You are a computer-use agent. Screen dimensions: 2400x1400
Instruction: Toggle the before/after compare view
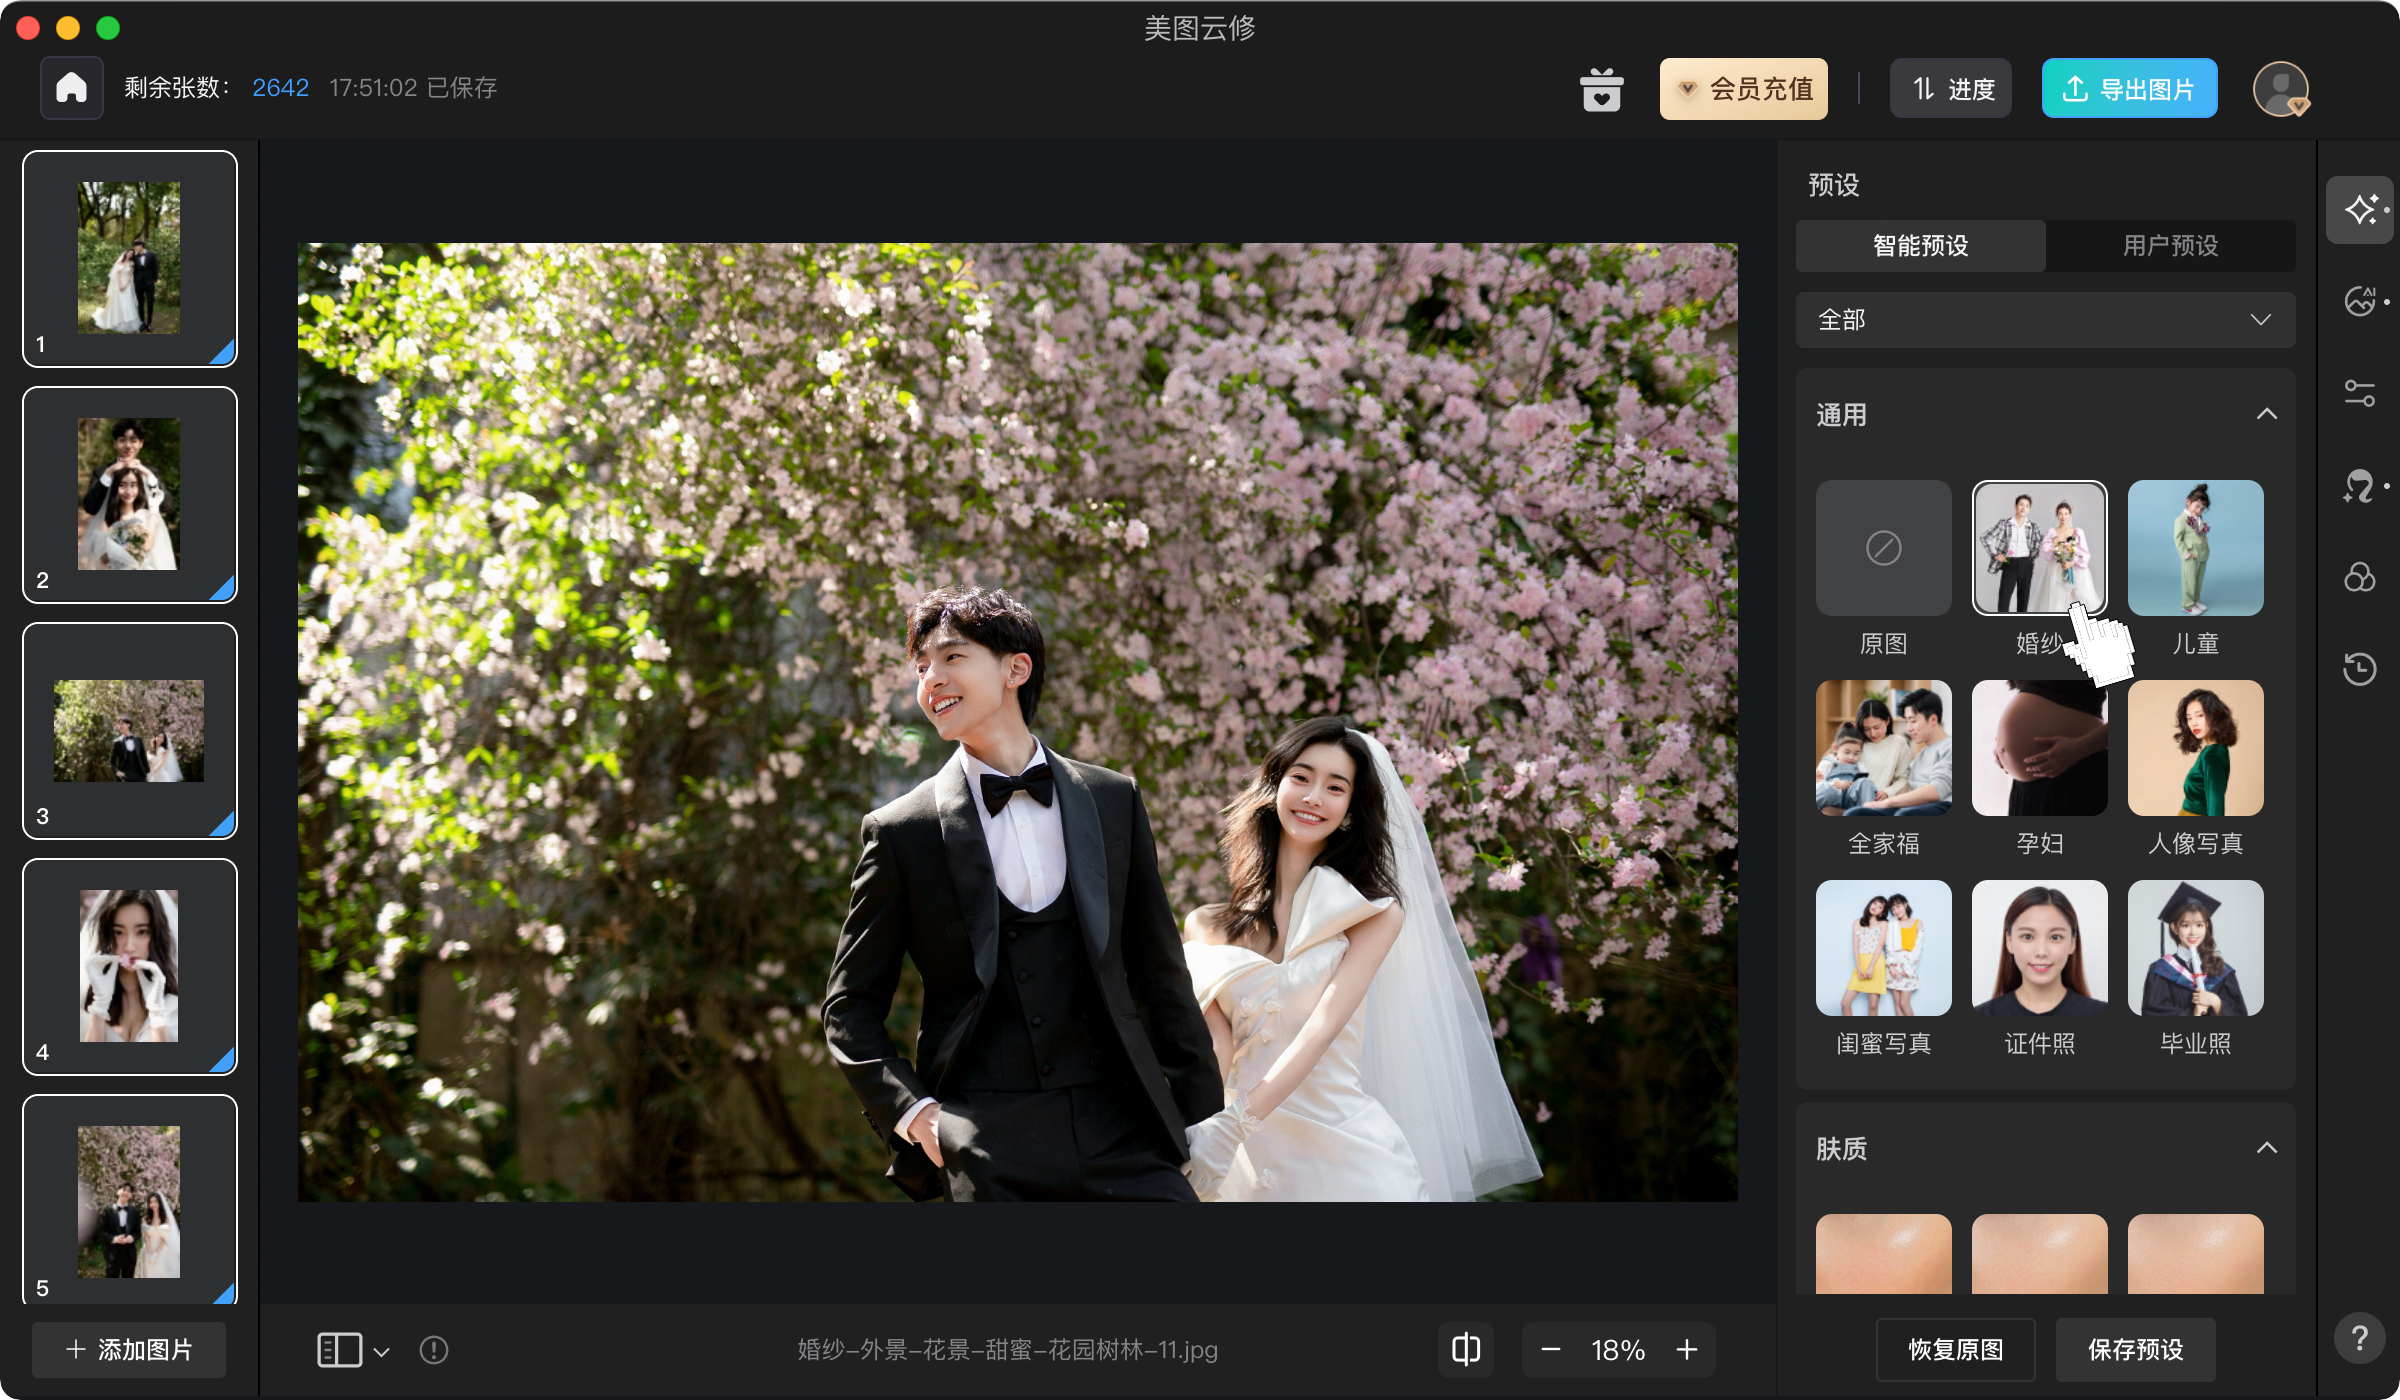pos(1466,1350)
